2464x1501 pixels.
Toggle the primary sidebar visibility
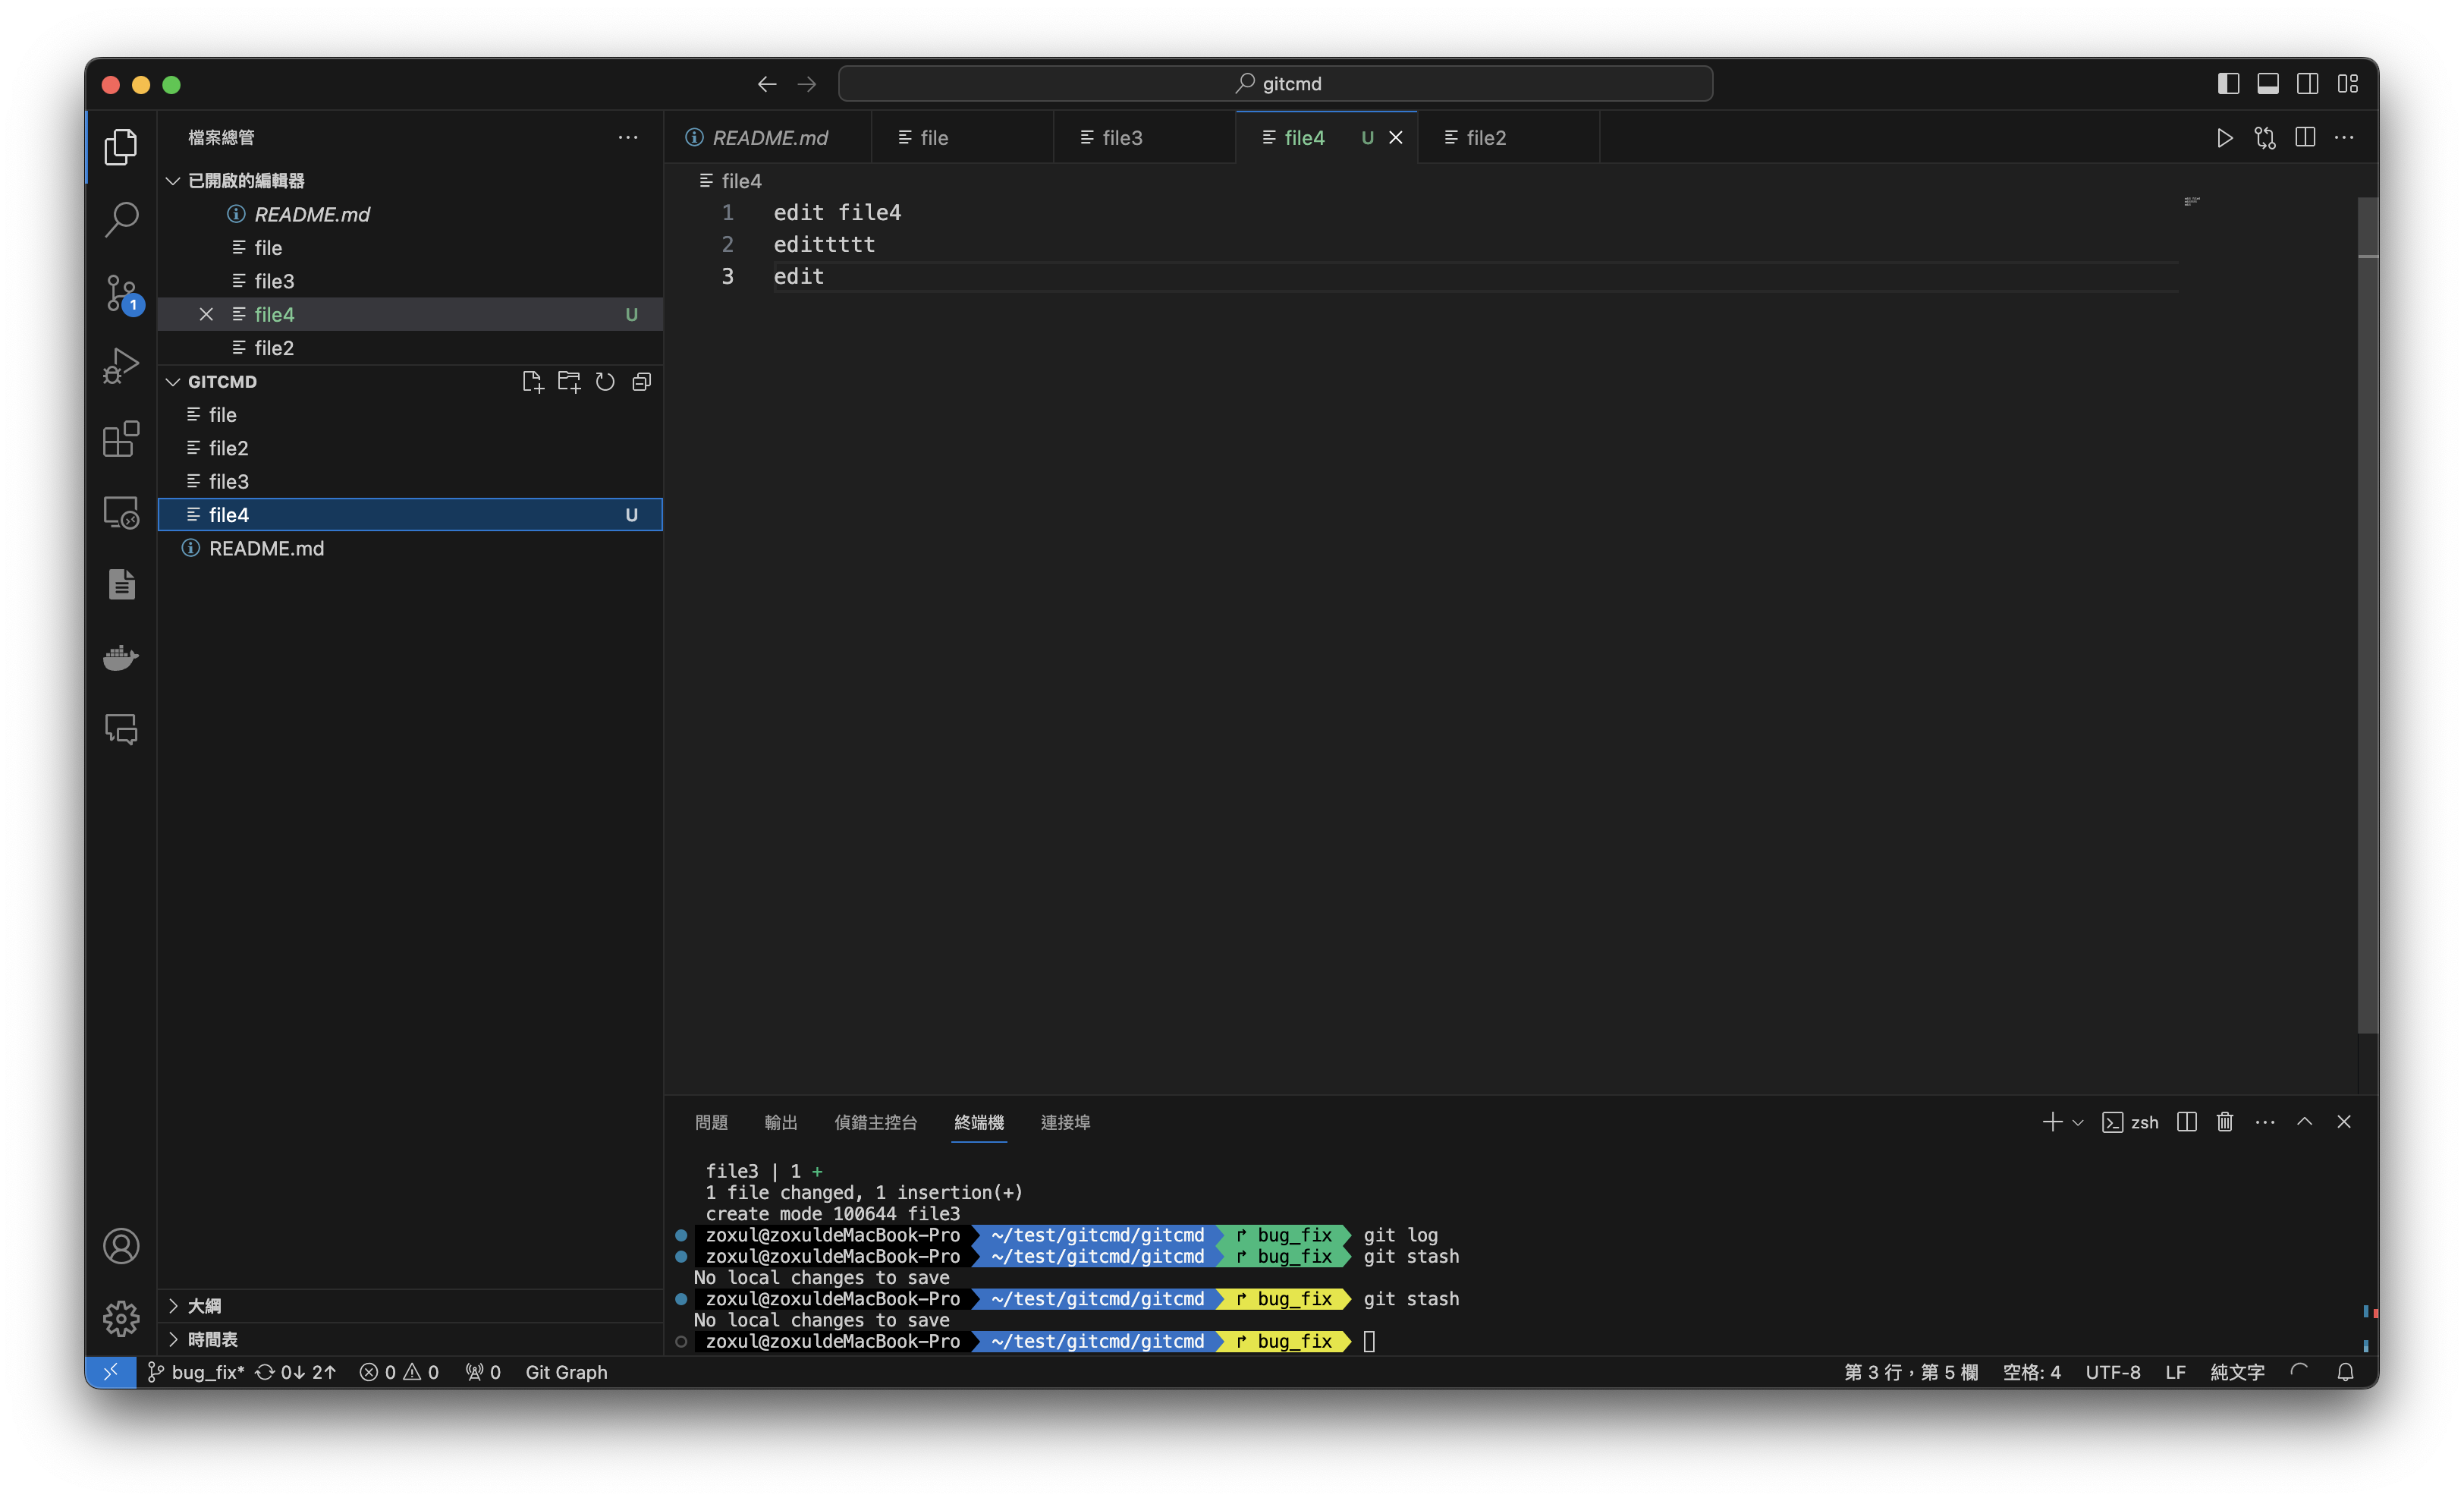click(2228, 84)
